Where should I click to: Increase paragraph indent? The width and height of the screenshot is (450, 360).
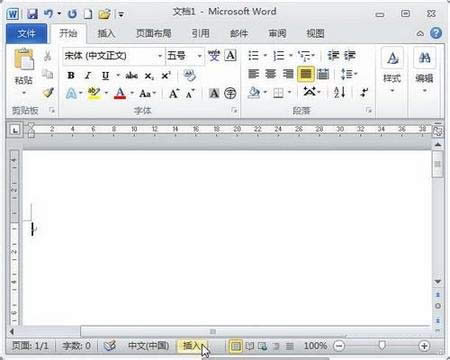[x=350, y=55]
